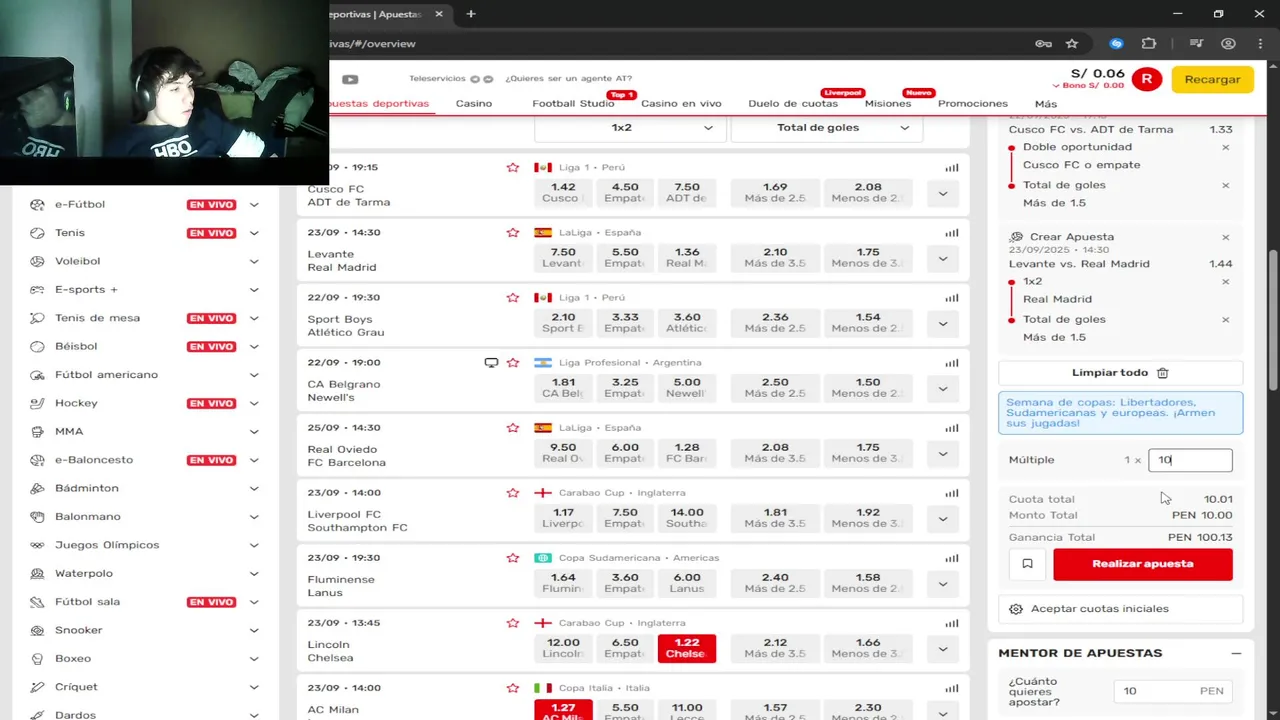Click the Bádminton shuttlecock icon
Viewport: 1280px width, 720px height.
pos(37,488)
